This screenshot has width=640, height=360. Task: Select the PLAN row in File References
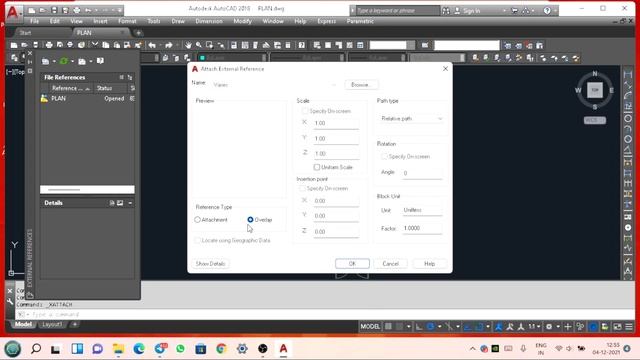pyautogui.click(x=87, y=98)
